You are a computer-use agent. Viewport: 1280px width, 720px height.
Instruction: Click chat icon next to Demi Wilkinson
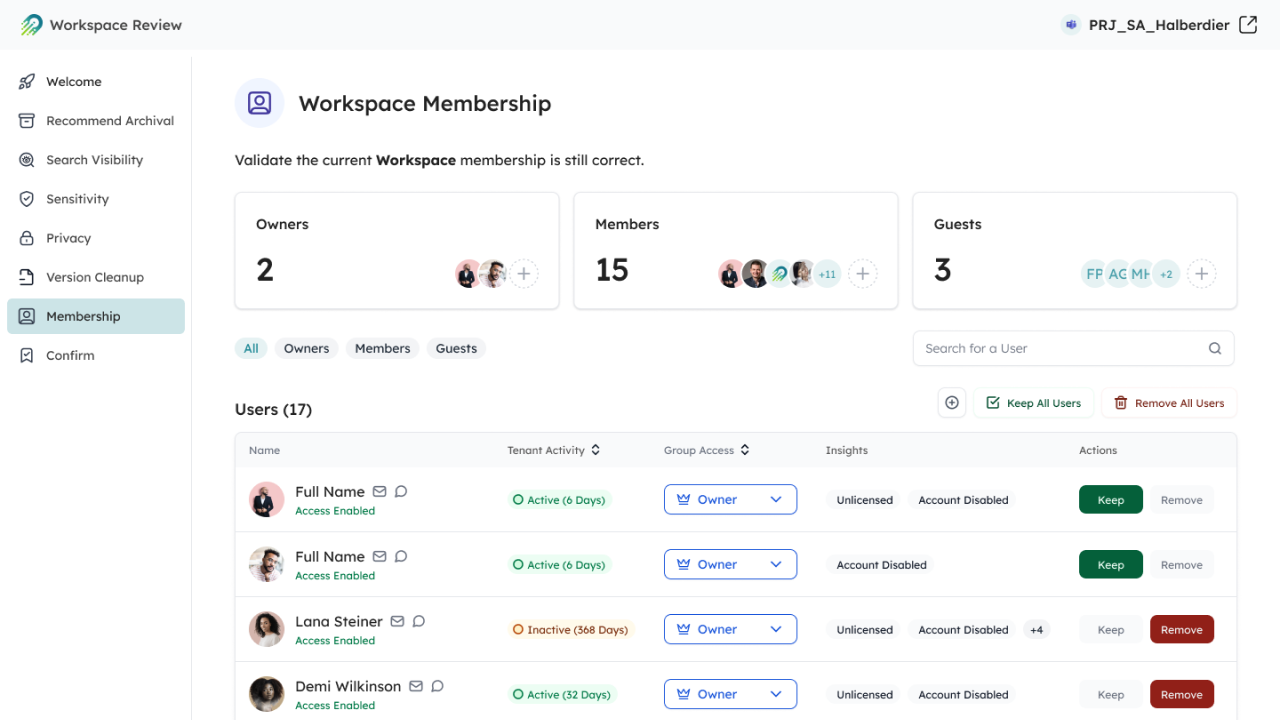[437, 686]
